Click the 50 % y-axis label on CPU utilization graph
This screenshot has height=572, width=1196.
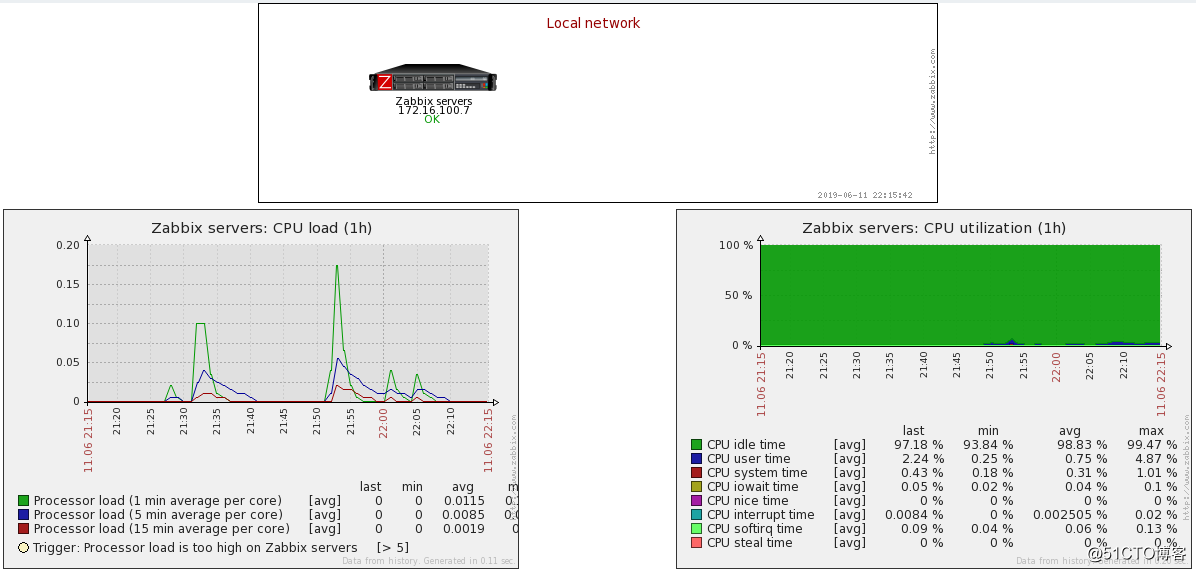point(739,295)
